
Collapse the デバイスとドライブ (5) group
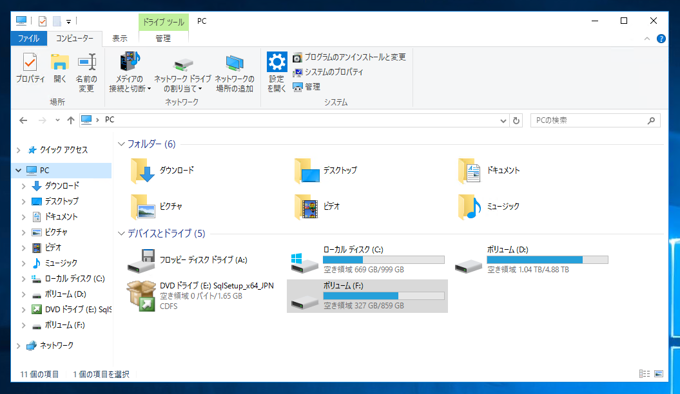tap(121, 234)
